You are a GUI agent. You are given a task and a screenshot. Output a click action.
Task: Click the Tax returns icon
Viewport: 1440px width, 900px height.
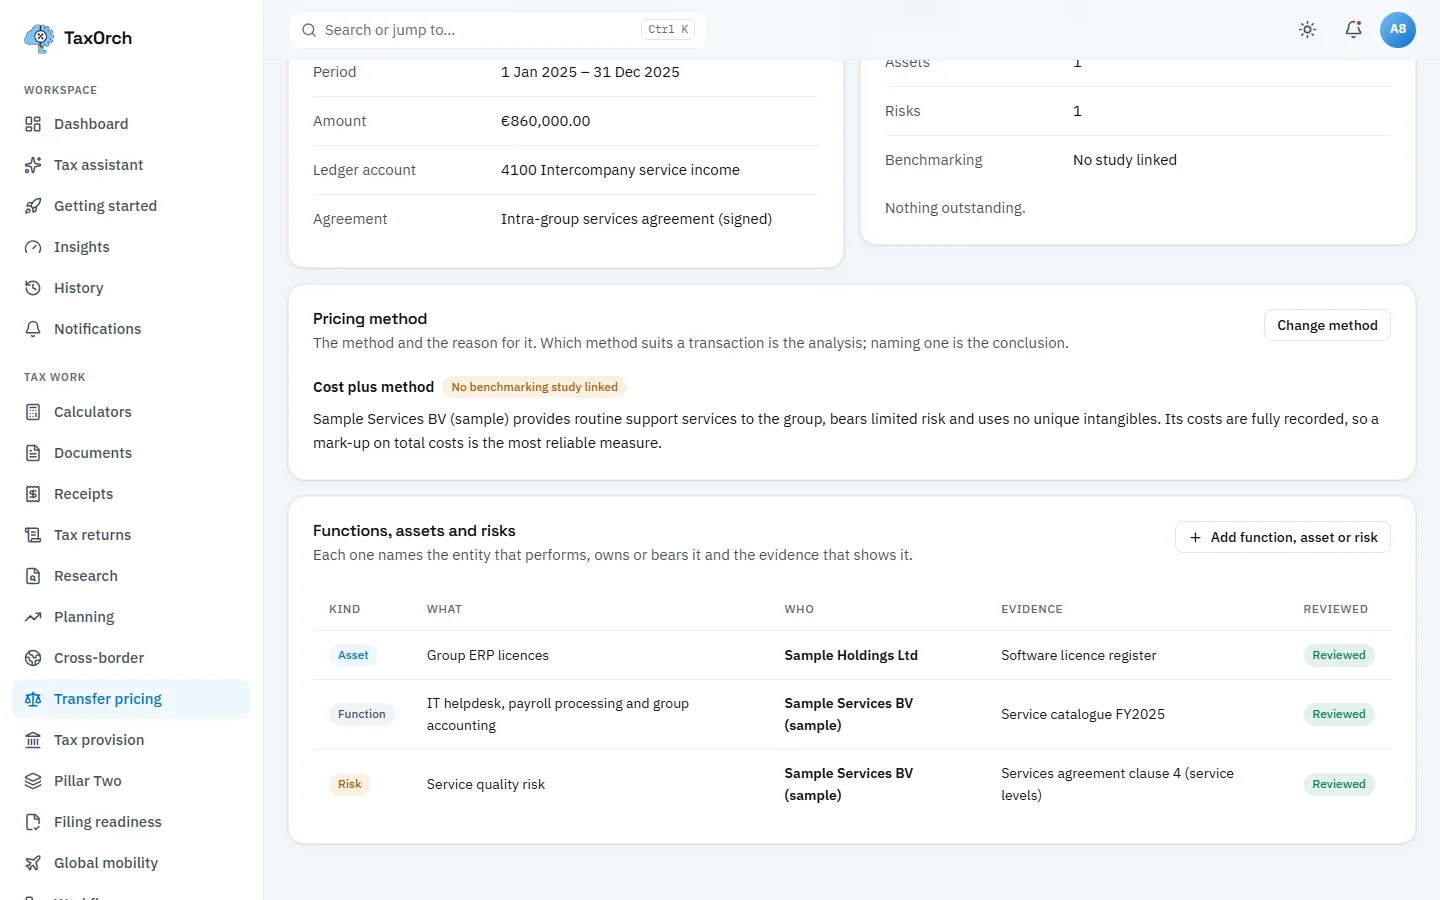pos(33,535)
